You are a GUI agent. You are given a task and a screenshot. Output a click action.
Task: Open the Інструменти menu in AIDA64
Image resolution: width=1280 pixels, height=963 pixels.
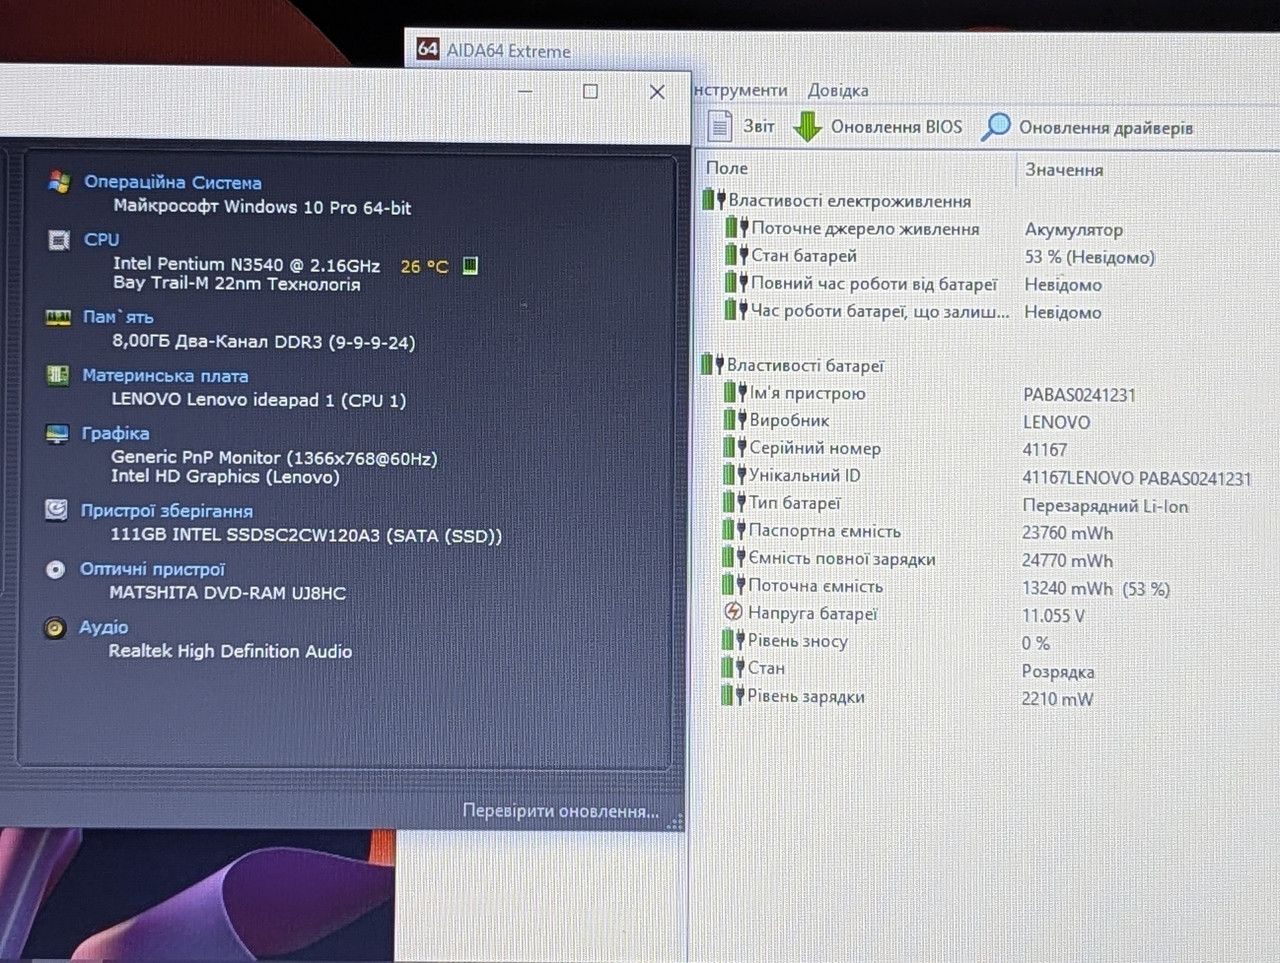point(741,90)
